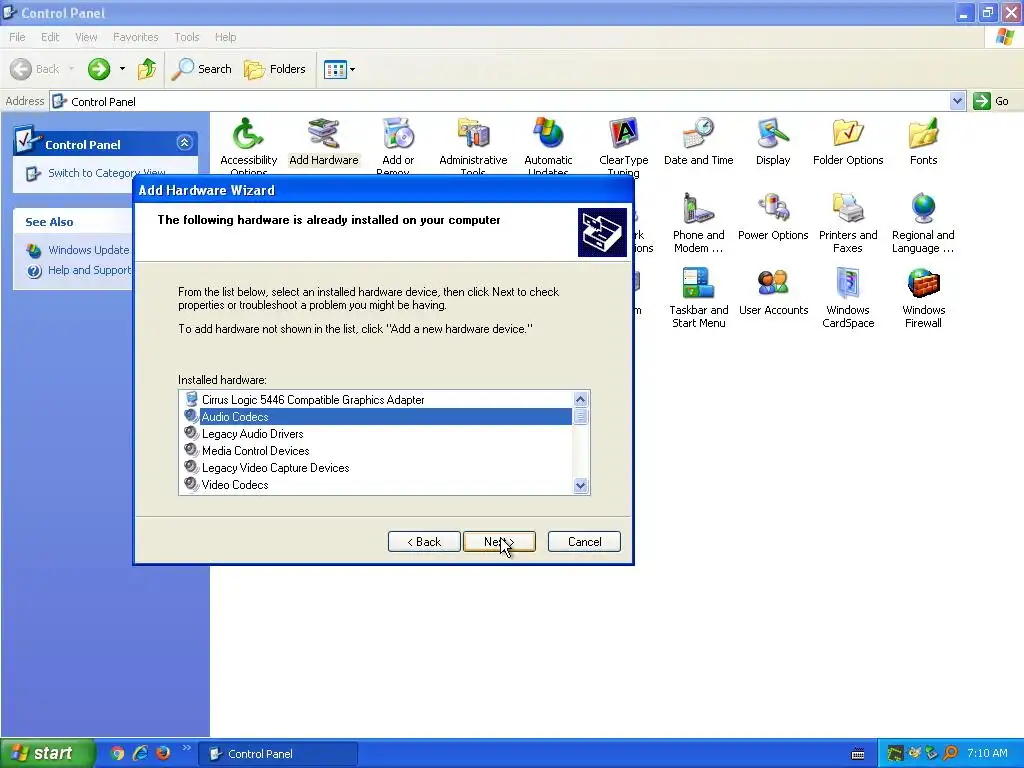Click the Up folder toolbar icon
The image size is (1024, 768).
(x=147, y=69)
